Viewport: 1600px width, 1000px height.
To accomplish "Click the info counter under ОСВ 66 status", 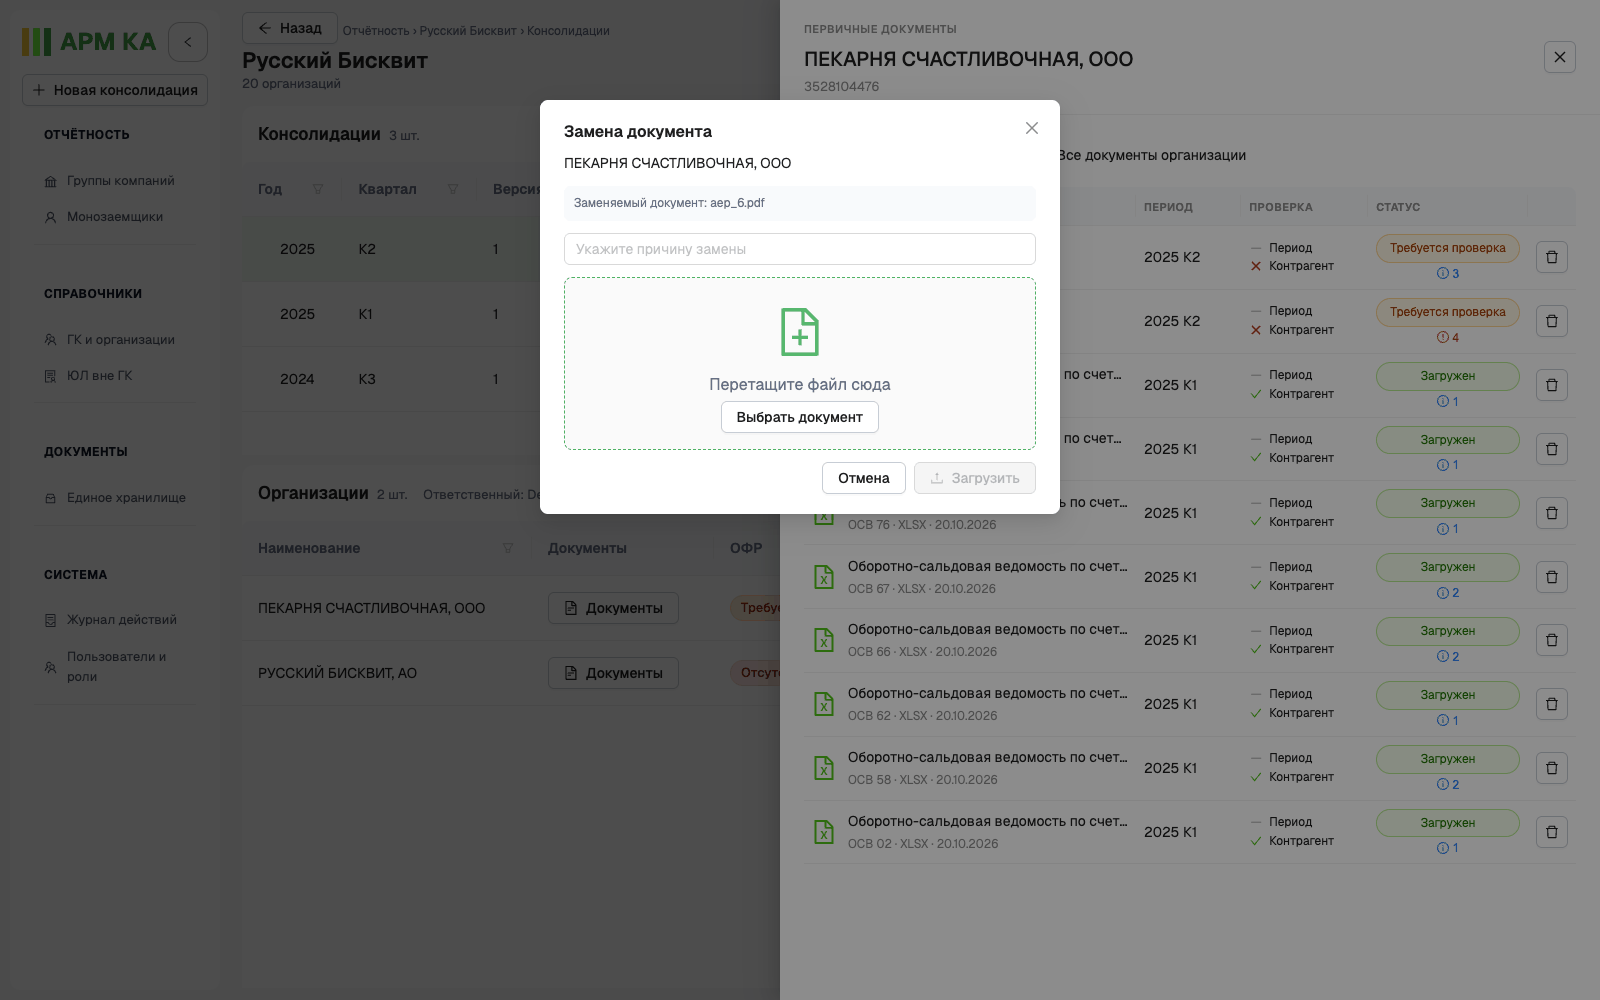I will tap(1448, 657).
